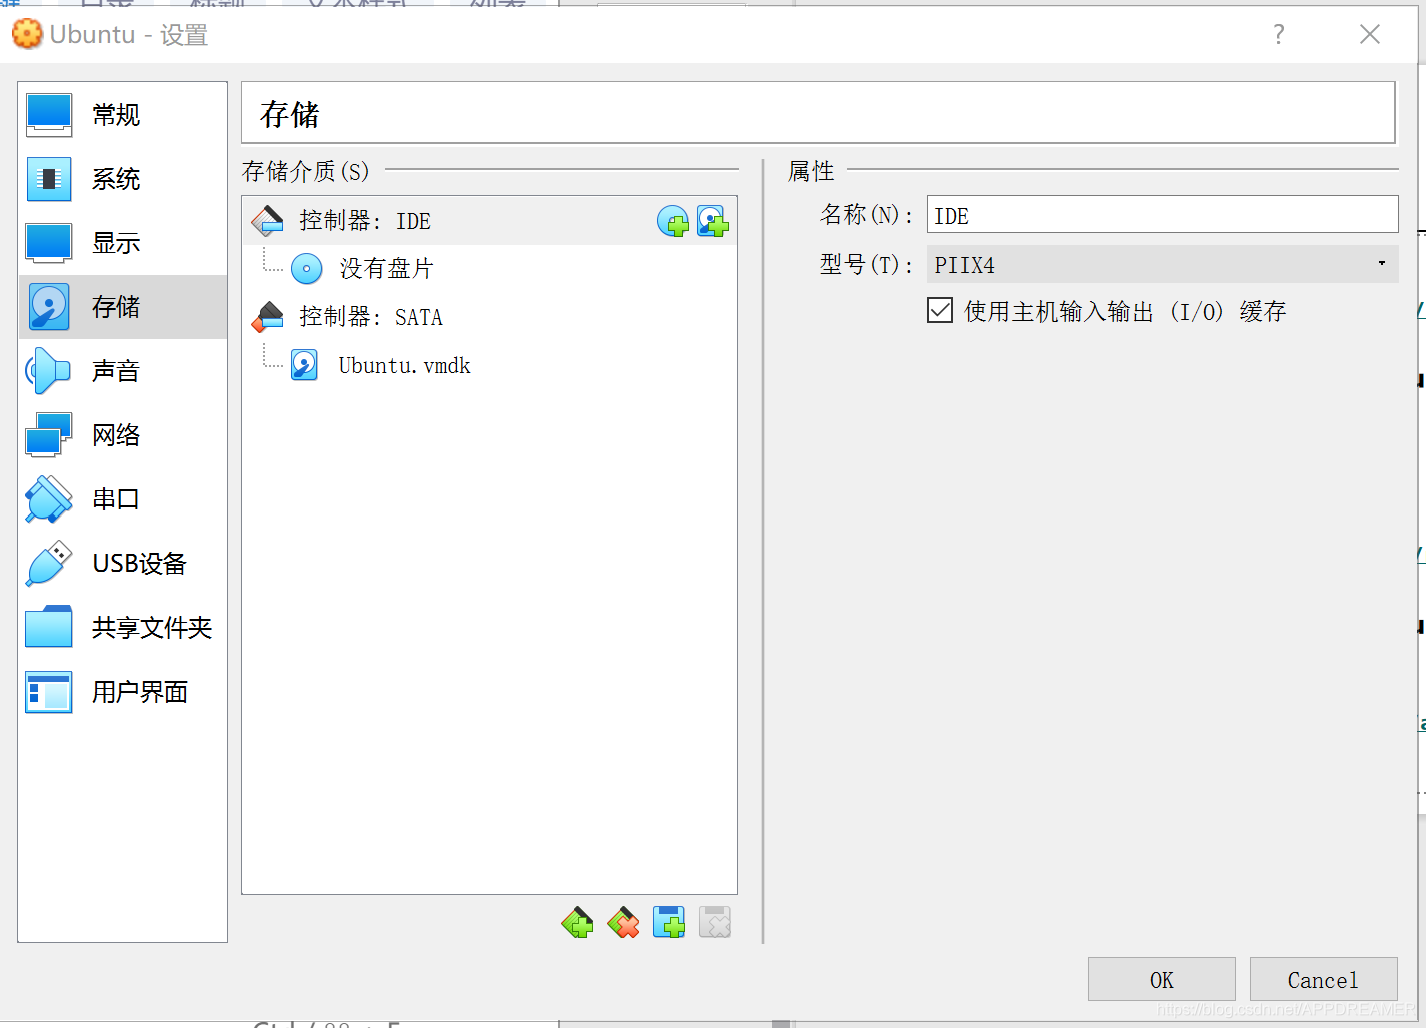The image size is (1426, 1028).
Task: Click the greyed remove attachment icon
Action: 715,922
